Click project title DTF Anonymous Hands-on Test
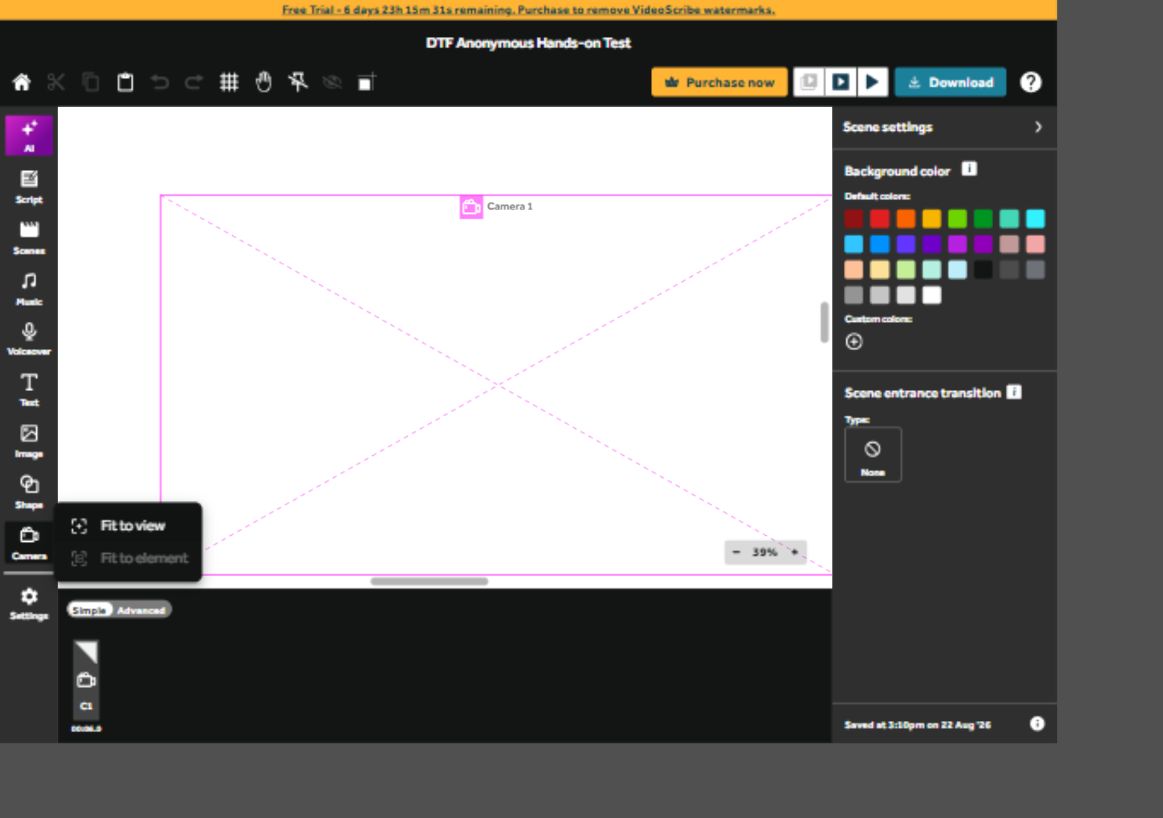1163x818 pixels. pyautogui.click(x=528, y=43)
